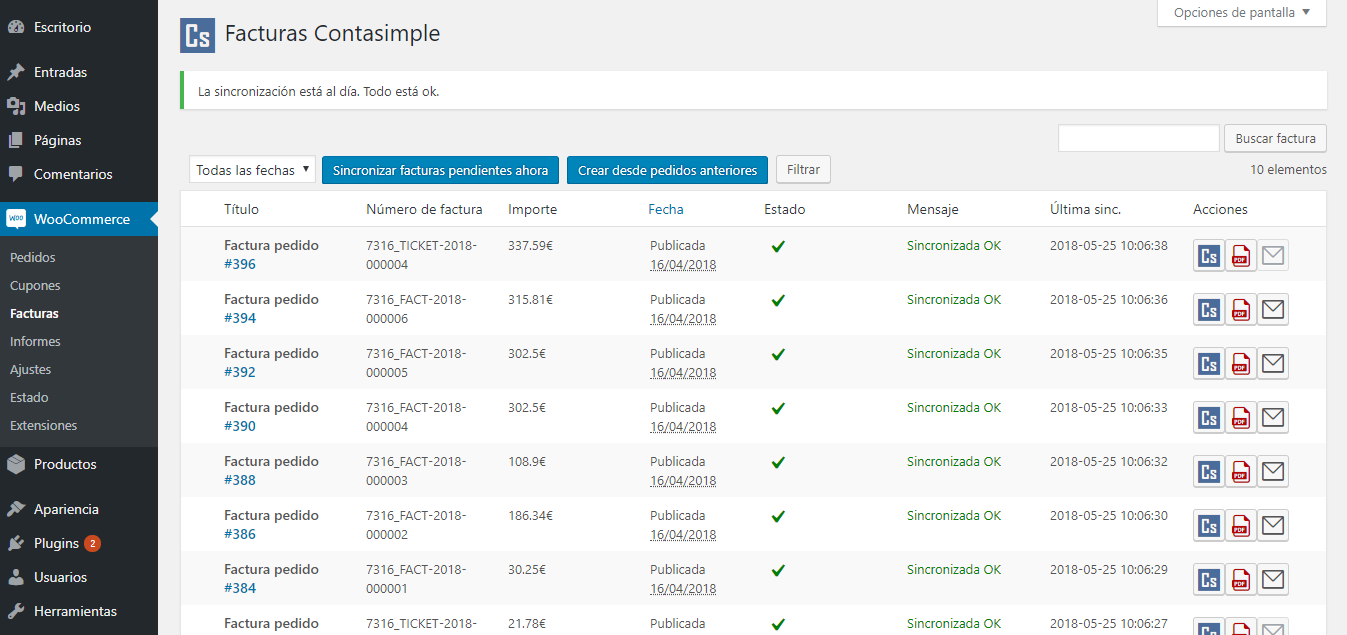Screen dimensions: 1347x635
Task: Open Pedidos in WooCommerce submenu
Action: coord(33,257)
